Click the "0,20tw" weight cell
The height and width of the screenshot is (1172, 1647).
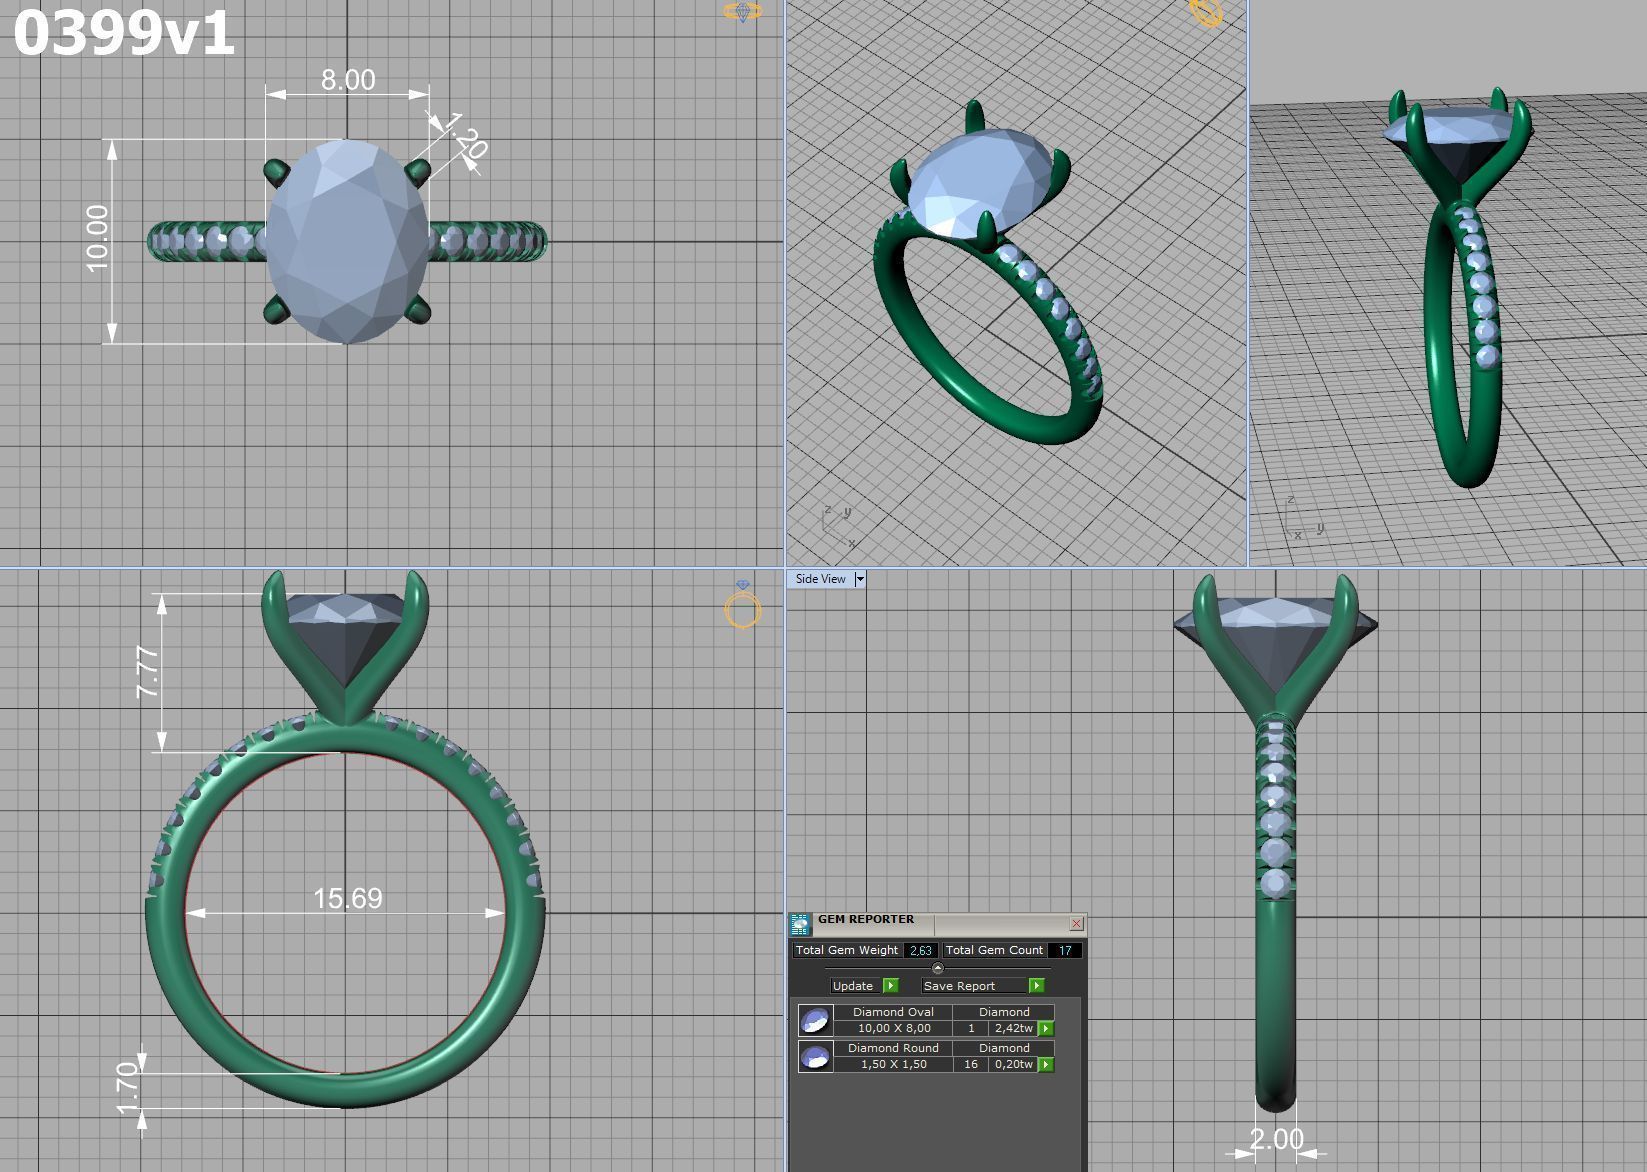click(x=1014, y=1064)
